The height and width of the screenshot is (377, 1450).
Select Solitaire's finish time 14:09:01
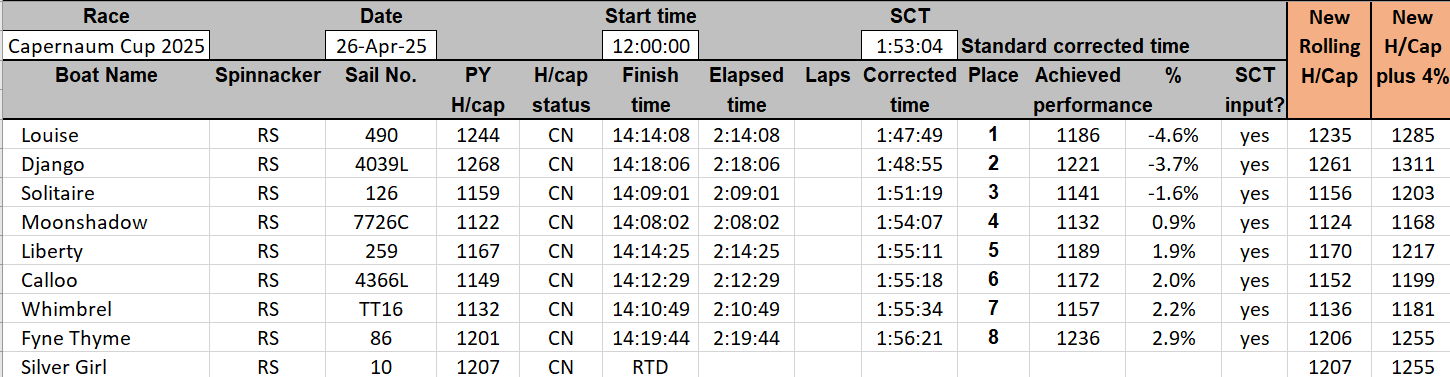tap(650, 193)
